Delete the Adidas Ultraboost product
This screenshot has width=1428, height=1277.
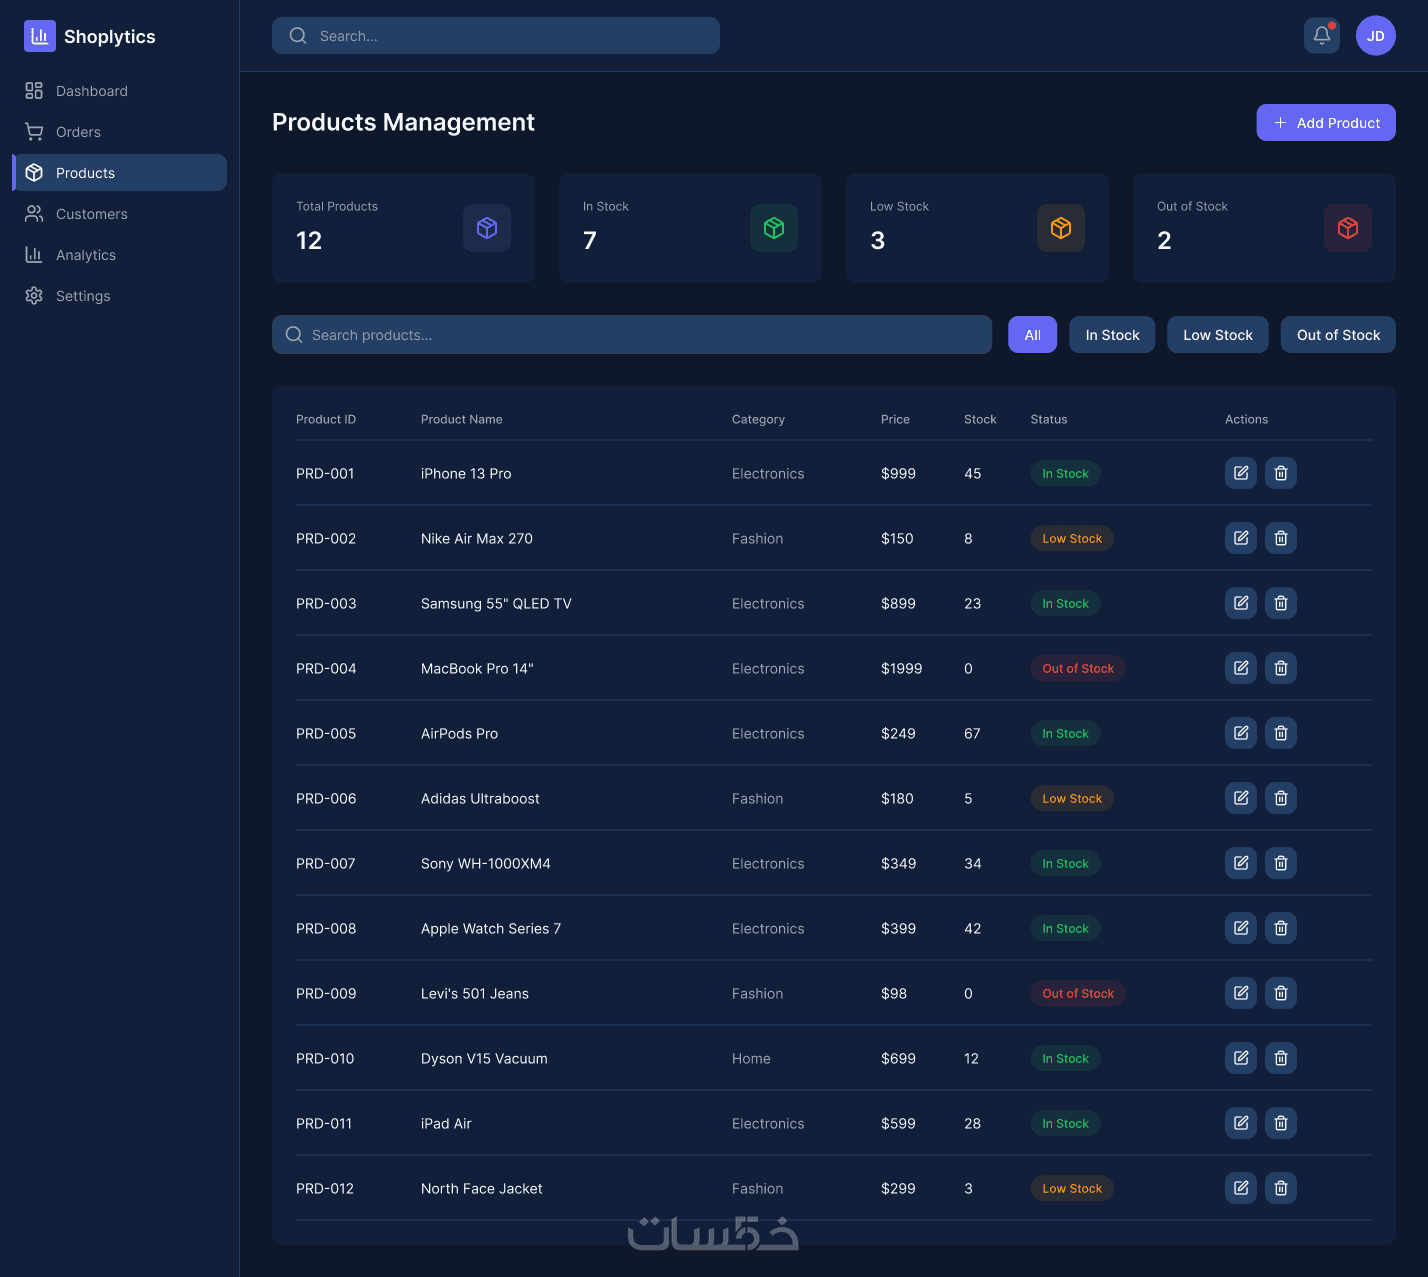[1281, 798]
